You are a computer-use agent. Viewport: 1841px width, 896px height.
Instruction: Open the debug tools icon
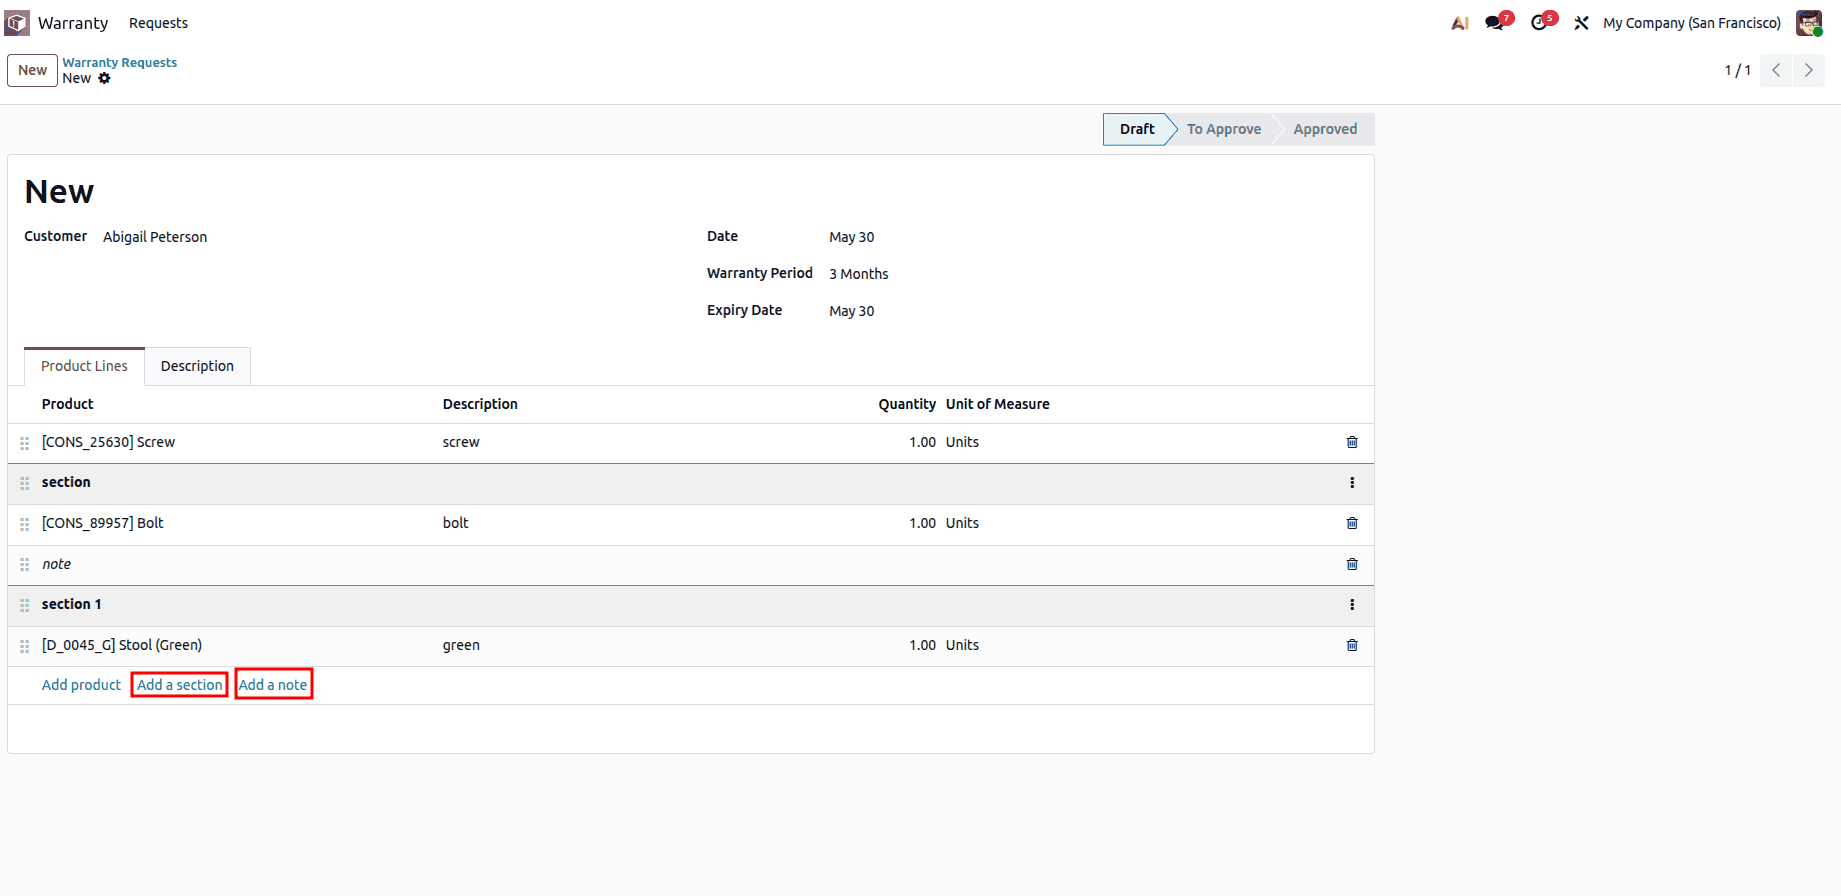point(1581,23)
